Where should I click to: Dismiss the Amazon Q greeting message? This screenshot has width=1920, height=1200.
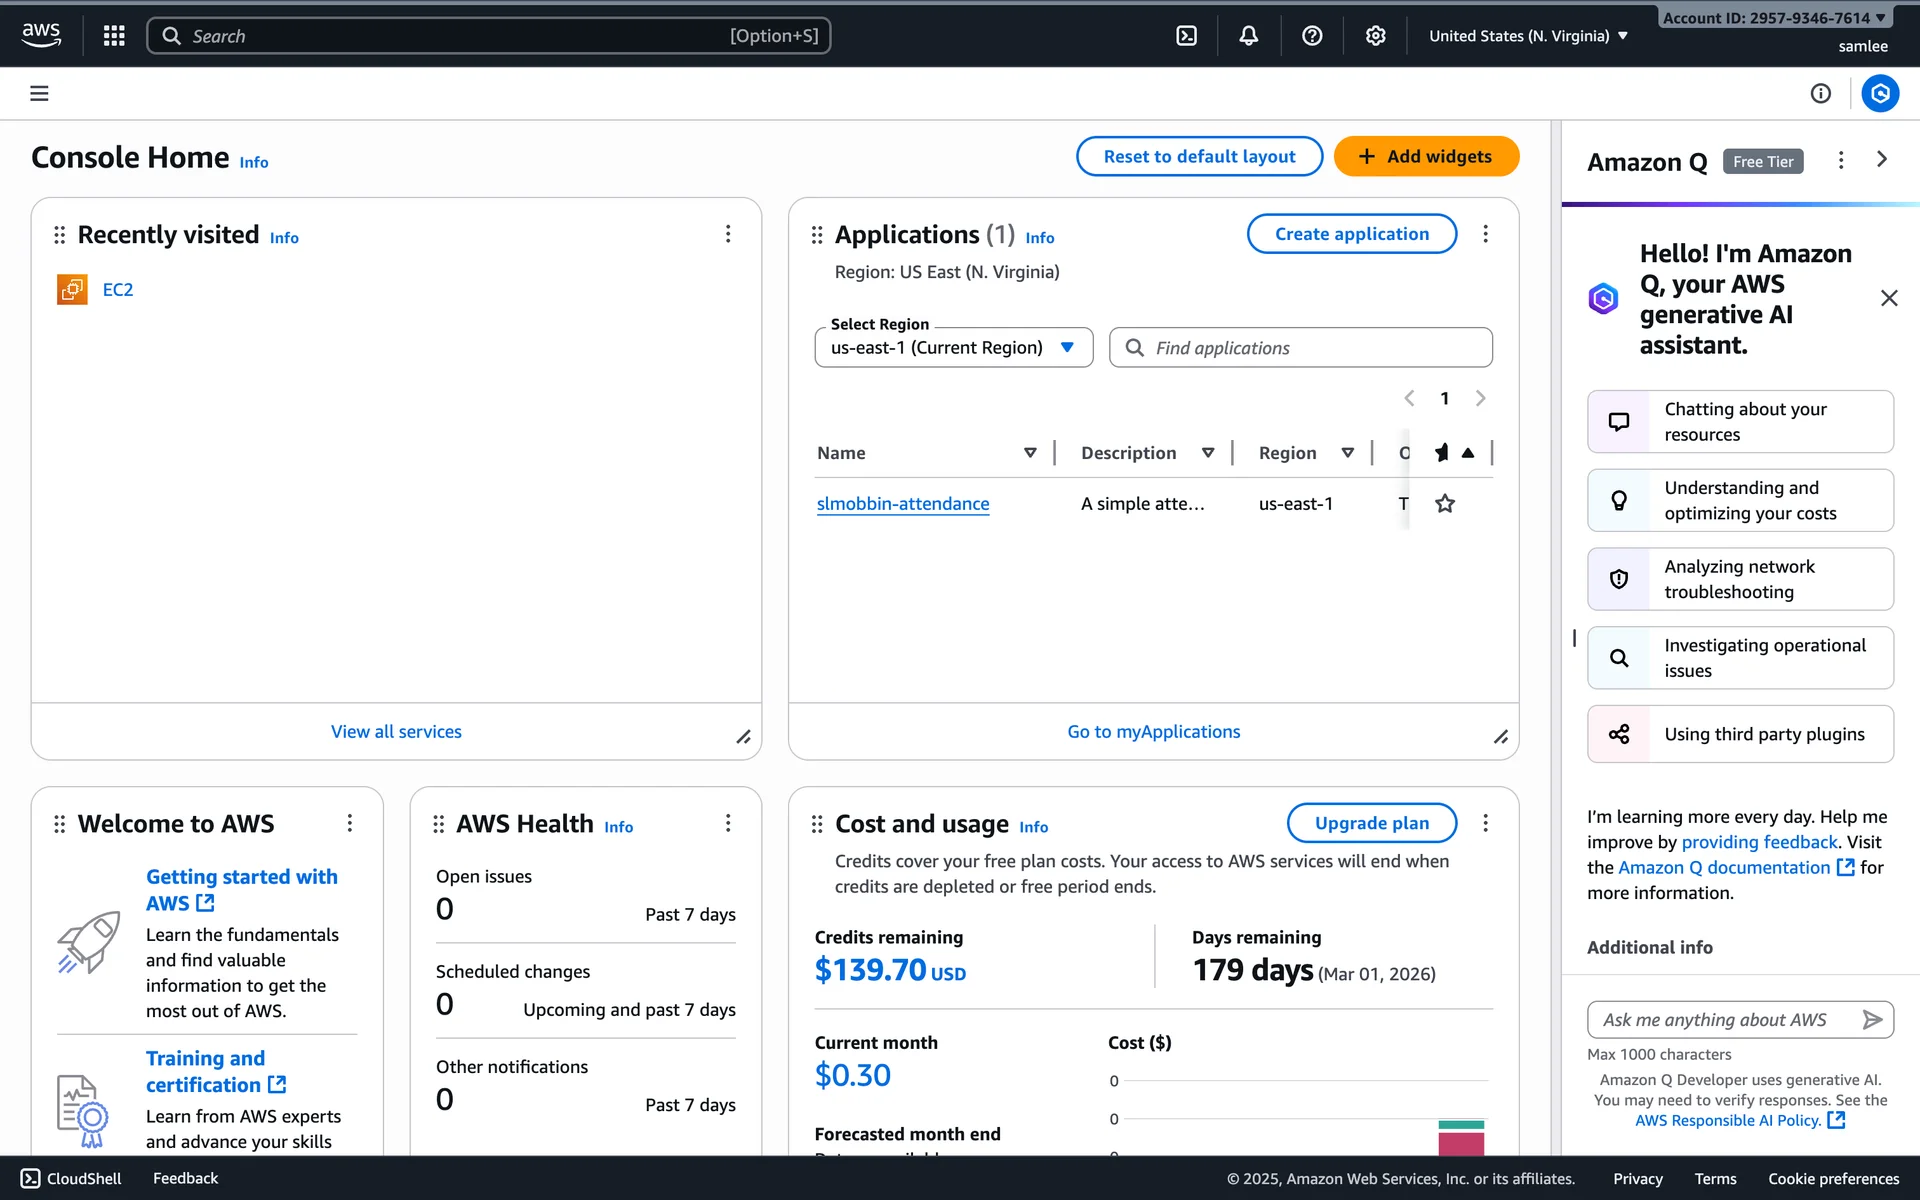coord(1888,298)
